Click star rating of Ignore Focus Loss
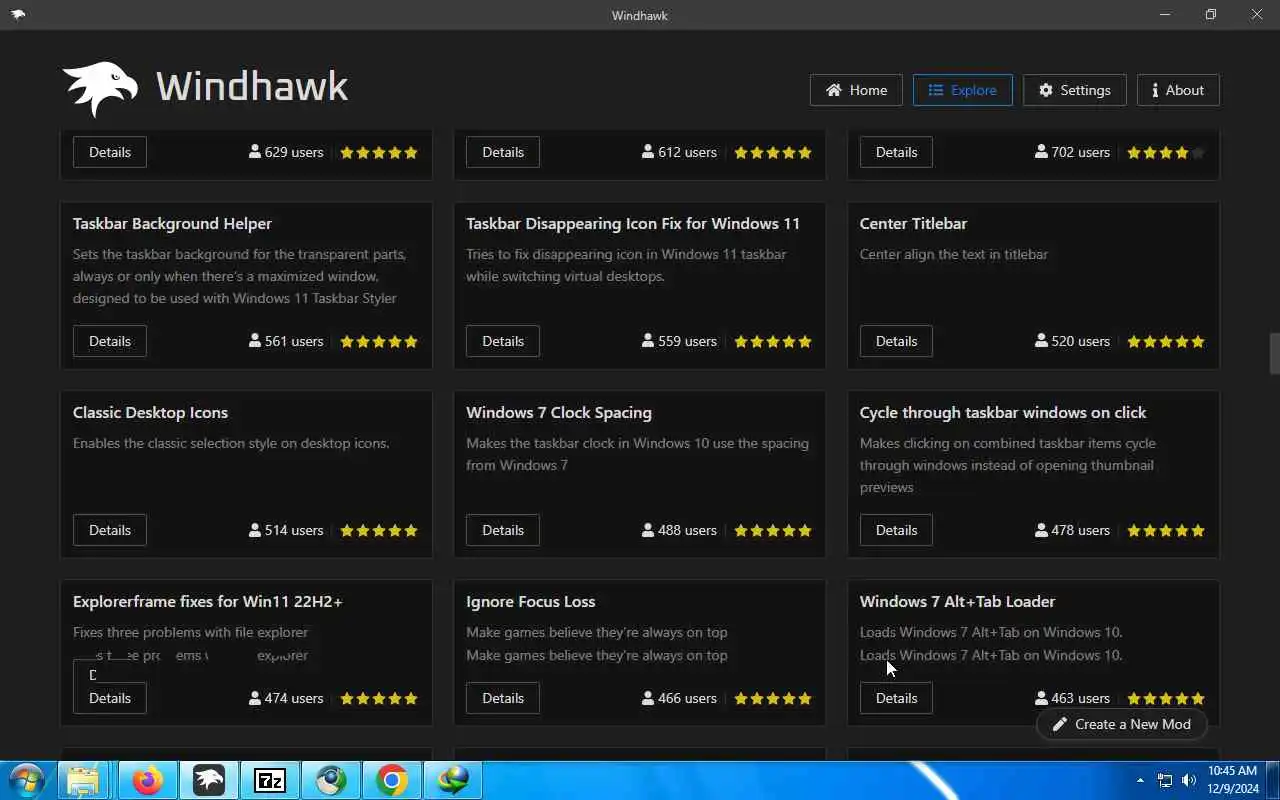 pos(772,698)
